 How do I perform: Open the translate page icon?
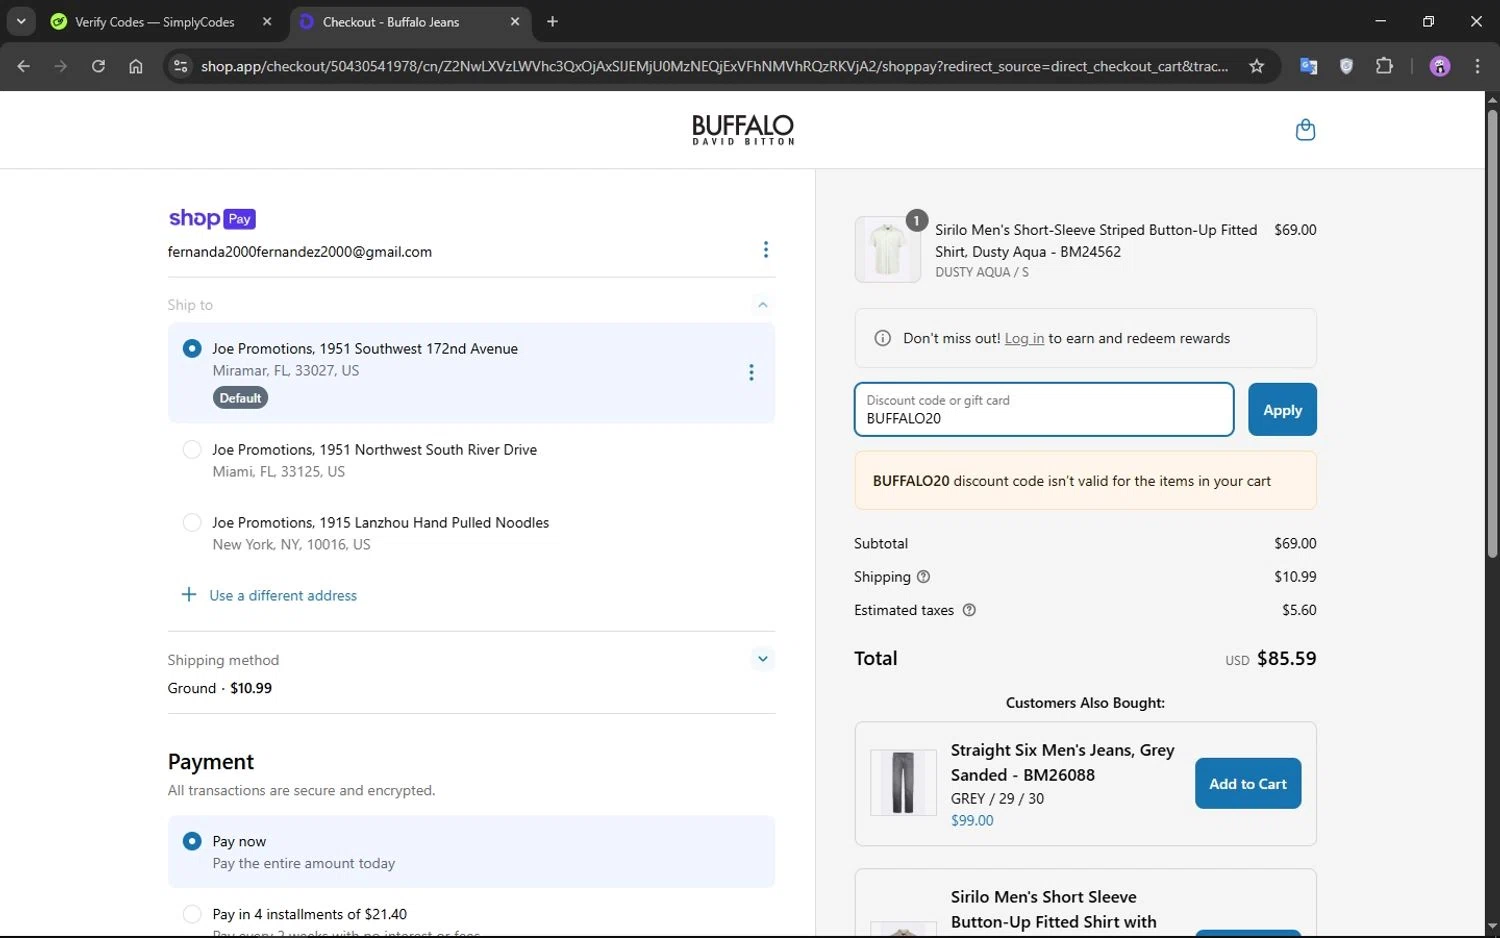click(x=1308, y=66)
